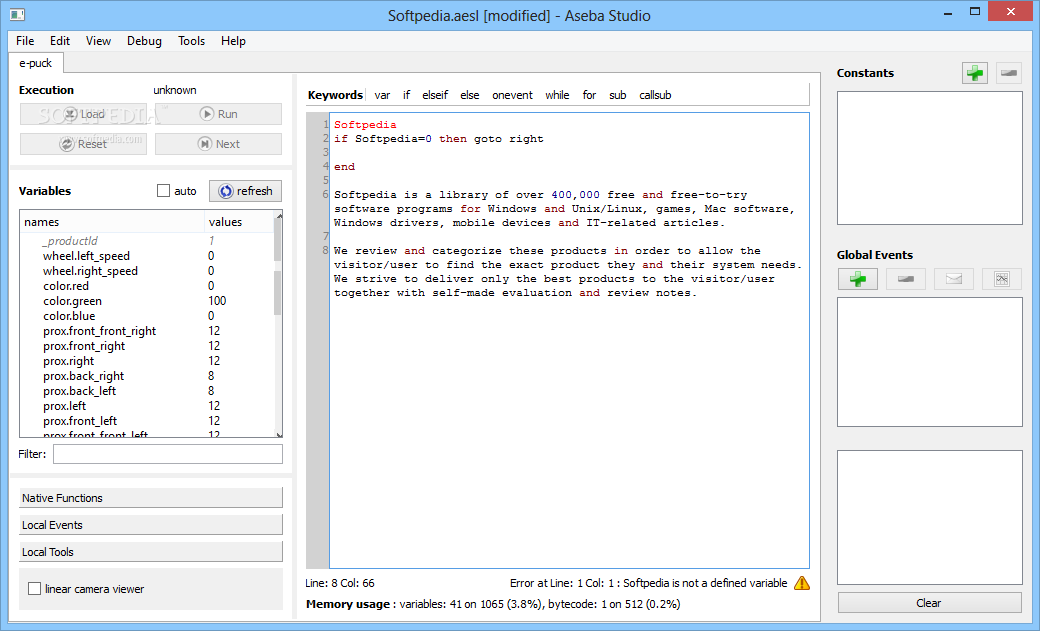
Task: Remove constant using the minus icon
Action: pos(1009,73)
